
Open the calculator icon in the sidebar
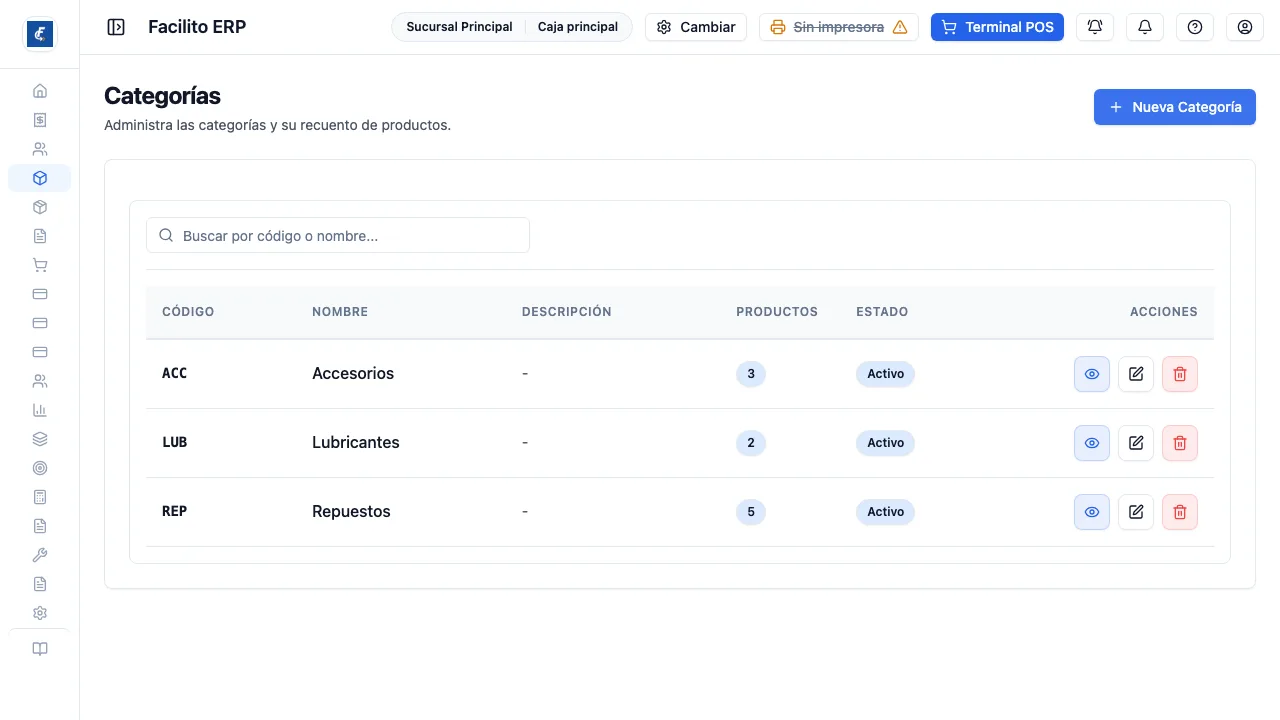point(40,497)
